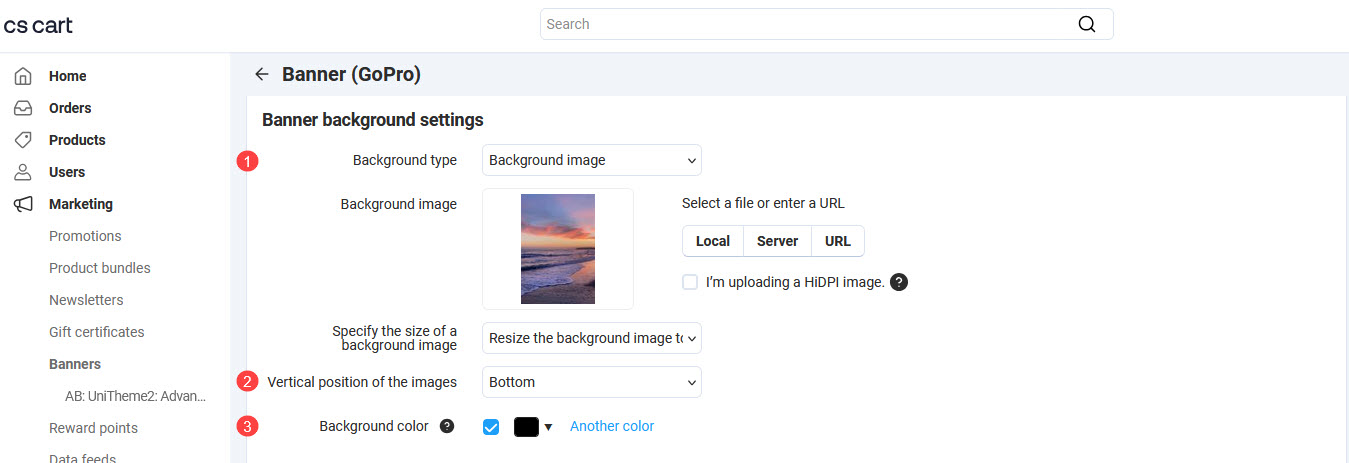Open Gift certificates in the sidebar
The height and width of the screenshot is (463, 1349).
click(97, 332)
